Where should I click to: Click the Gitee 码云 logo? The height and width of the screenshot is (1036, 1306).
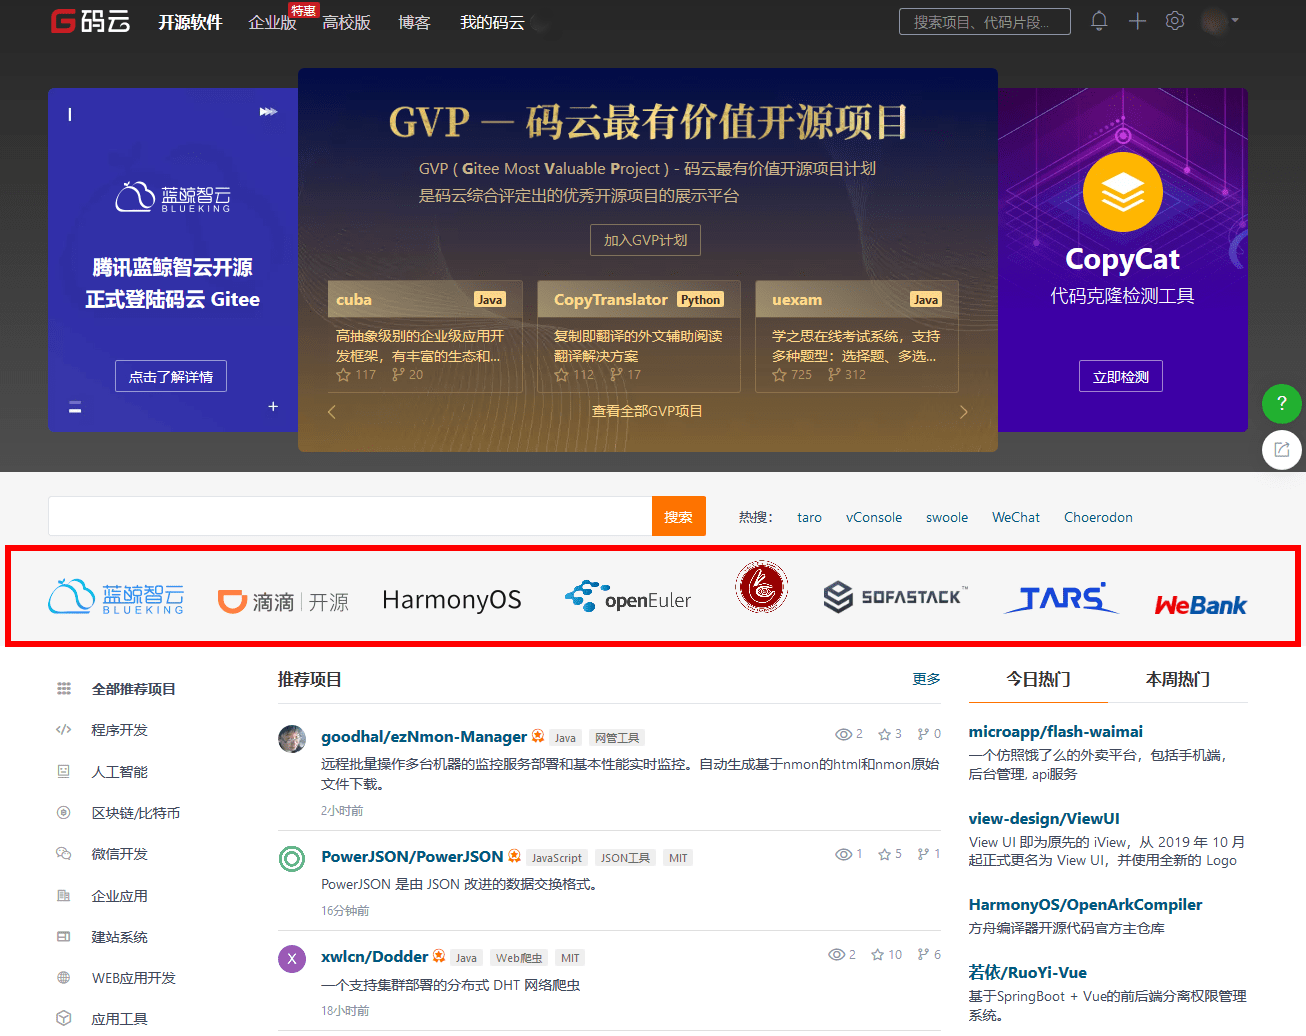click(90, 21)
